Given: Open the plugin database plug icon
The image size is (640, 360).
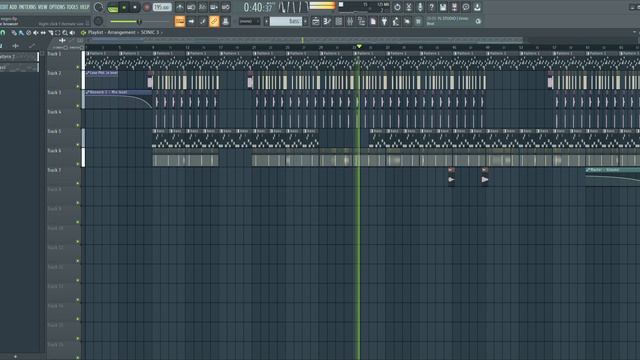Looking at the screenshot, I should [x=384, y=21].
